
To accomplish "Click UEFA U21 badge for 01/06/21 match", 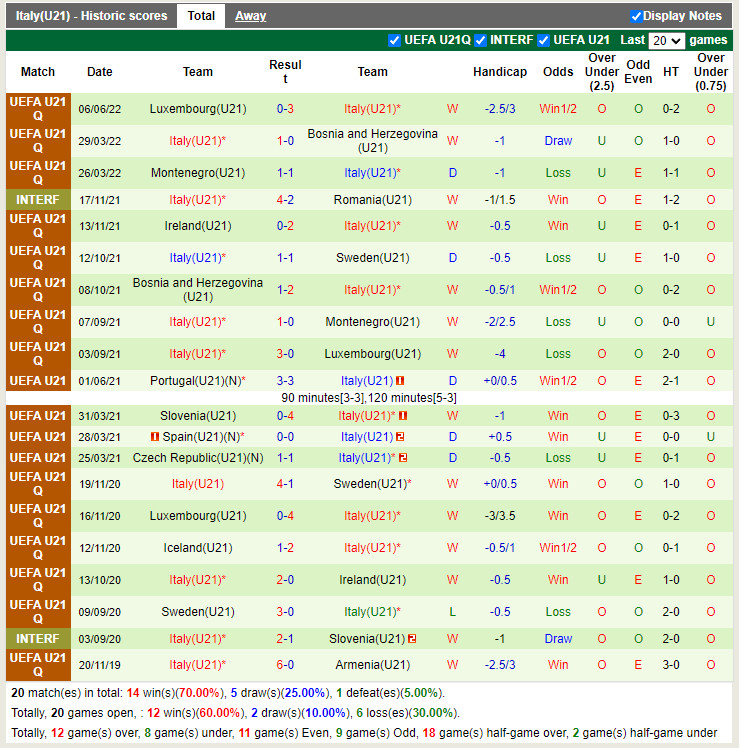I will click(38, 381).
